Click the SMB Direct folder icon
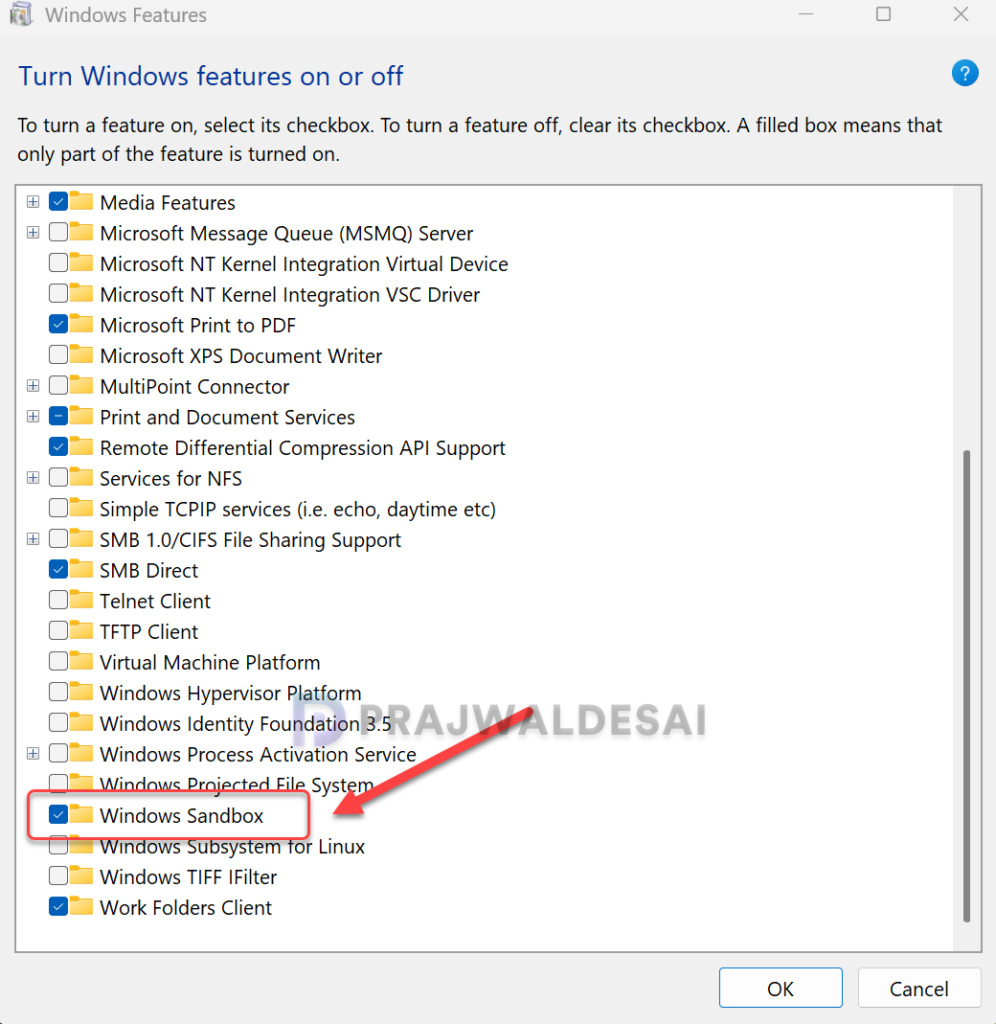Screen dimensions: 996x1024 tap(82, 569)
